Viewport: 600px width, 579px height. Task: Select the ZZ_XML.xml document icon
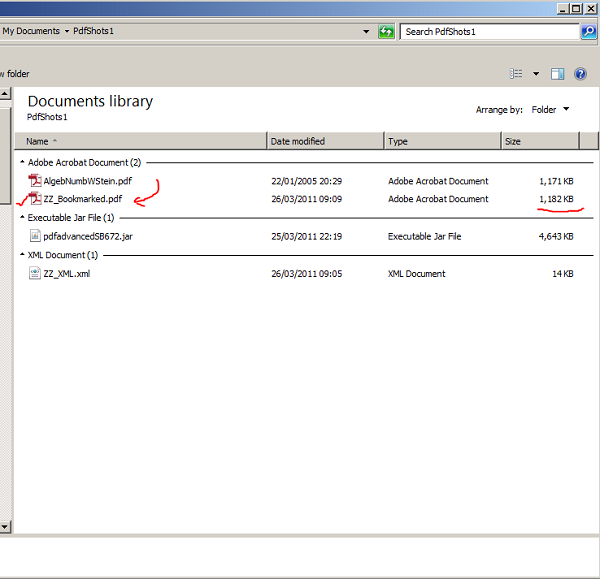pos(35,273)
